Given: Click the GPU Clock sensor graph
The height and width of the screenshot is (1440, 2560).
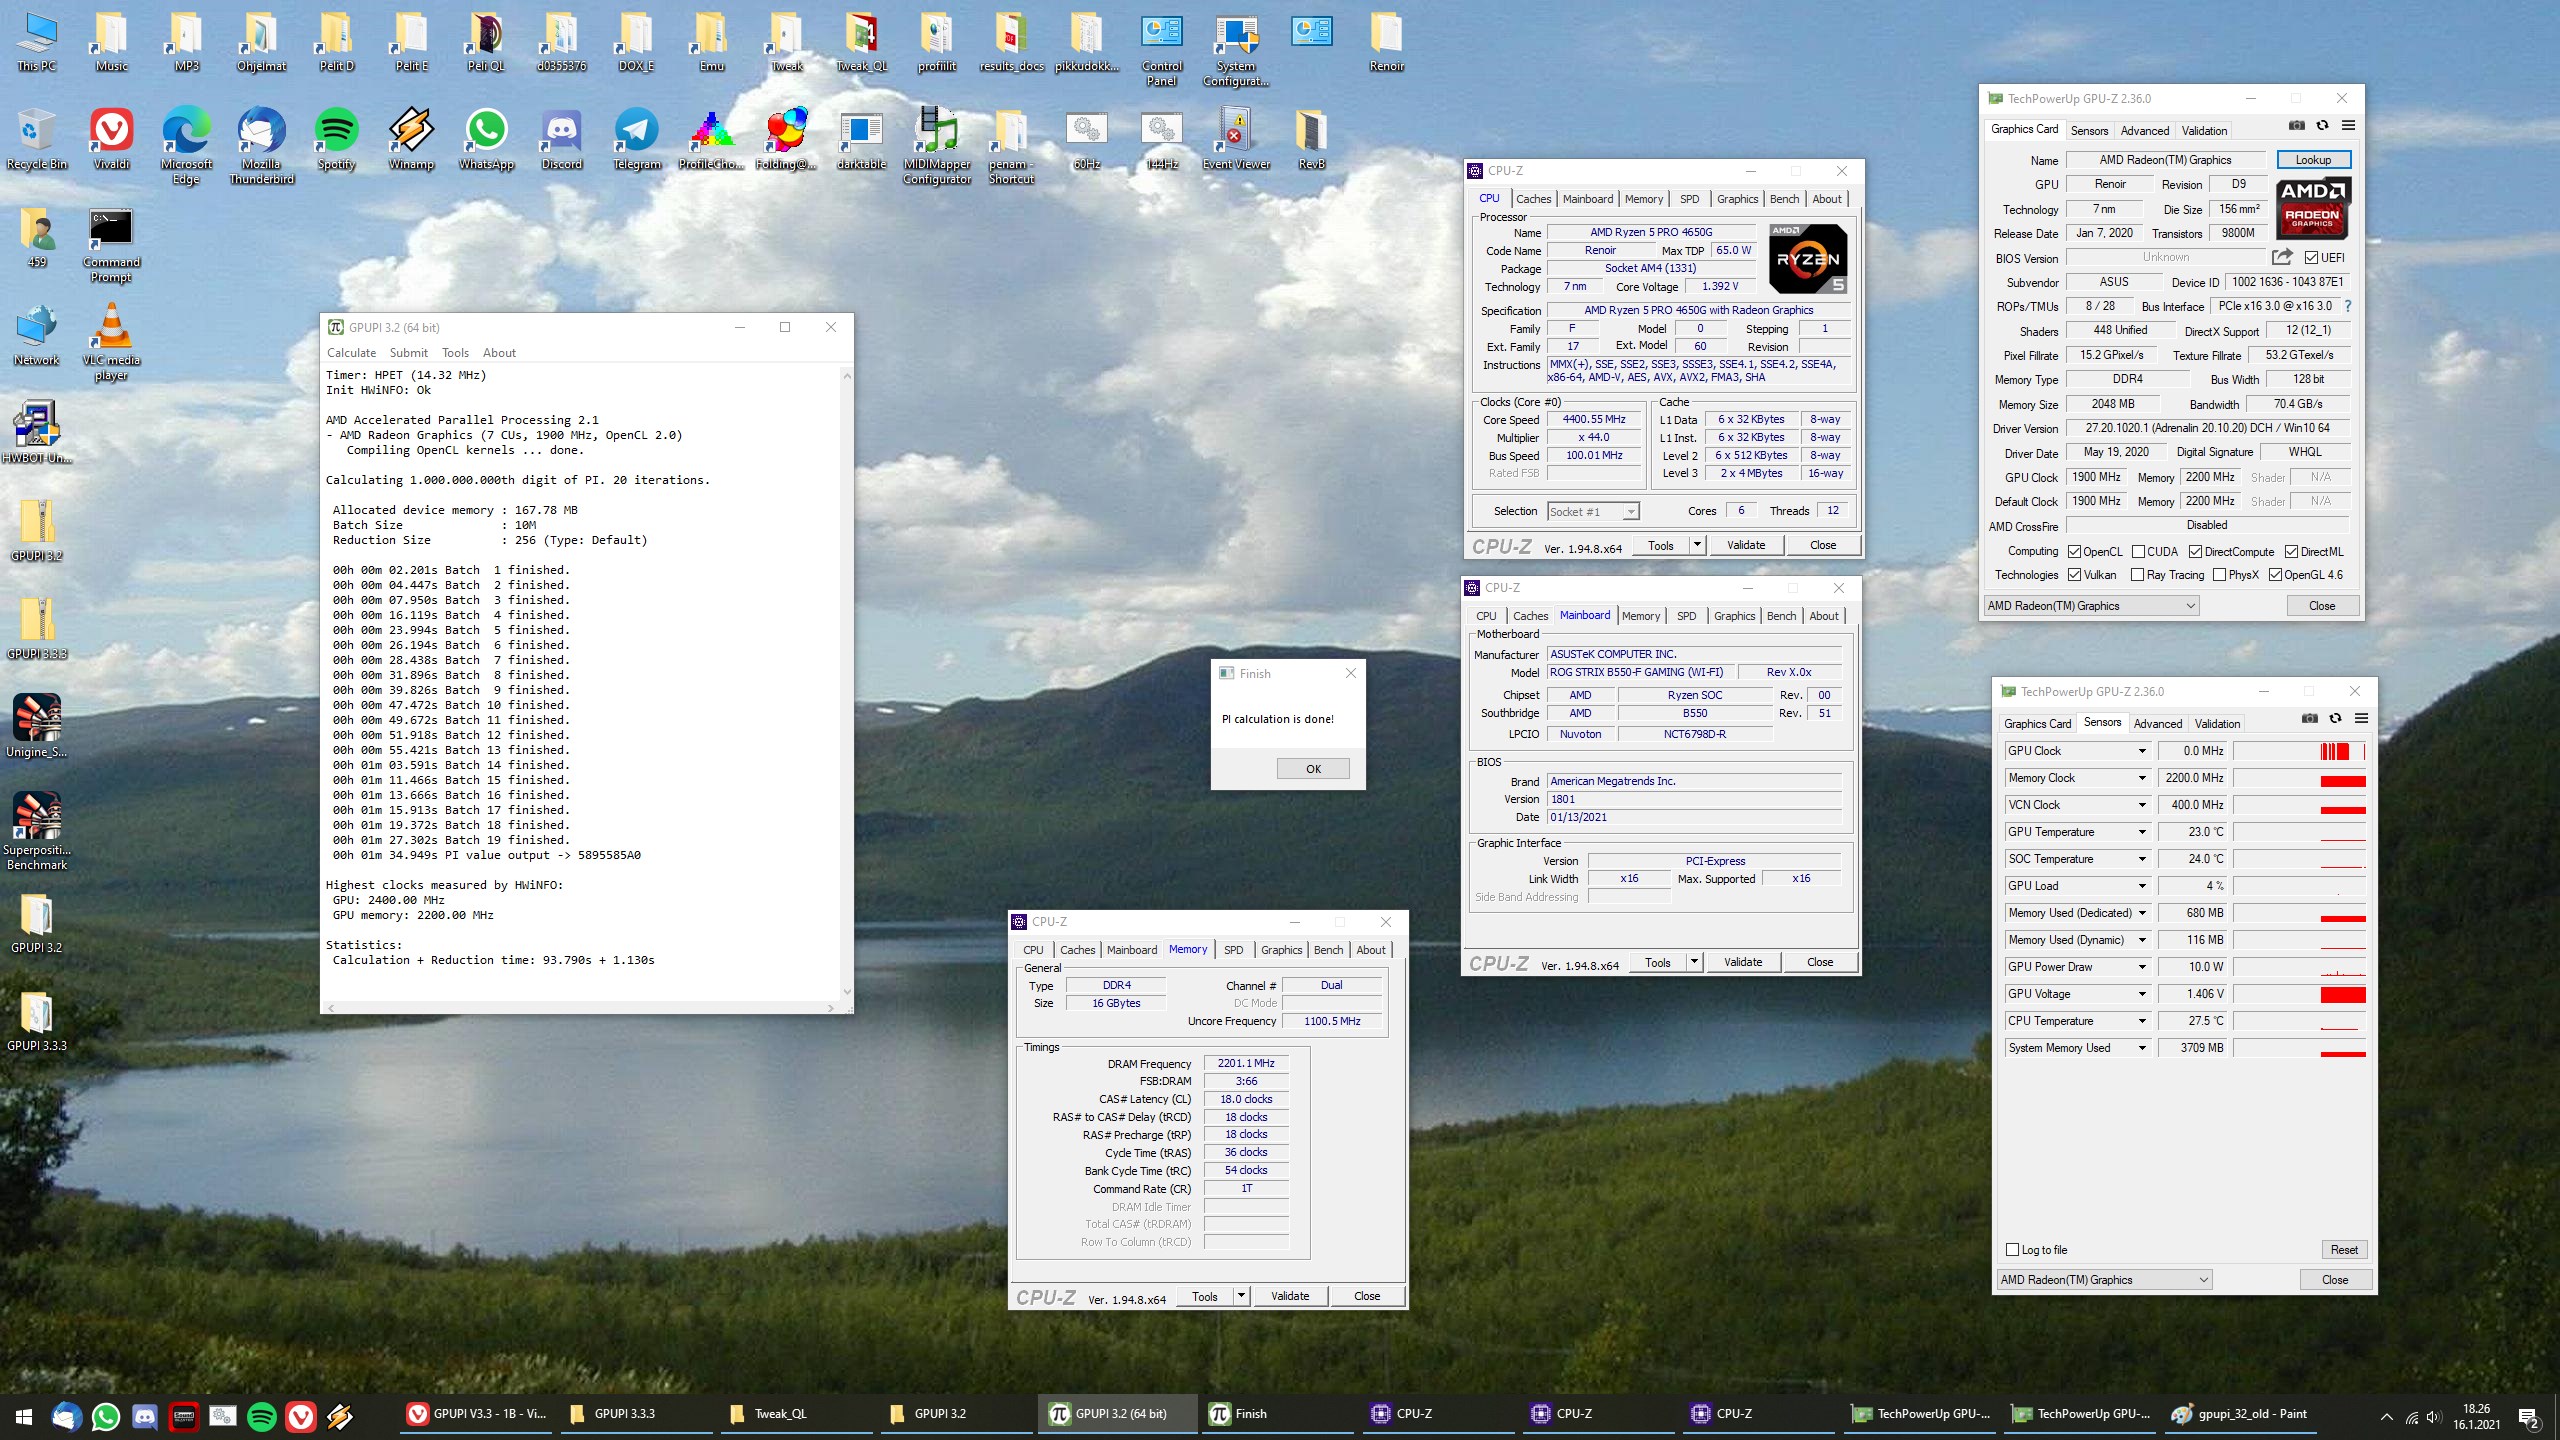Looking at the screenshot, I should pyautogui.click(x=2299, y=751).
